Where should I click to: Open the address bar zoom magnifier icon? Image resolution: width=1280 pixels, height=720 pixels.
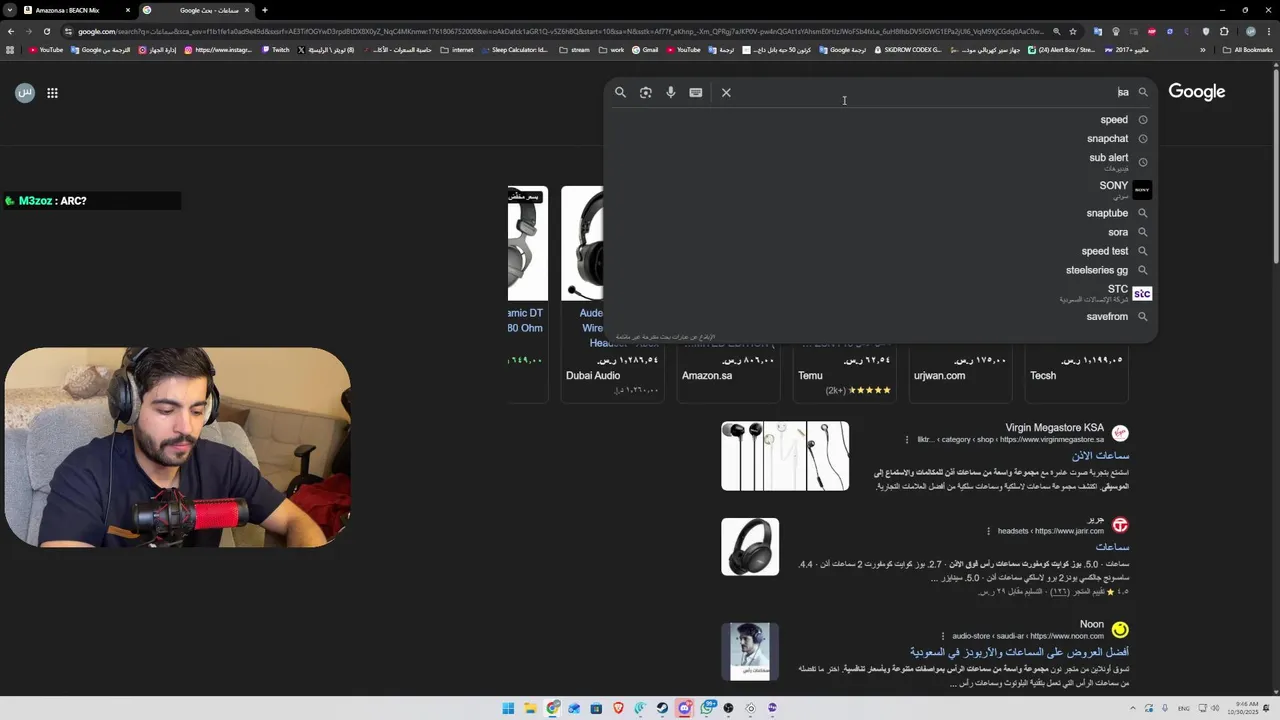click(x=1056, y=31)
